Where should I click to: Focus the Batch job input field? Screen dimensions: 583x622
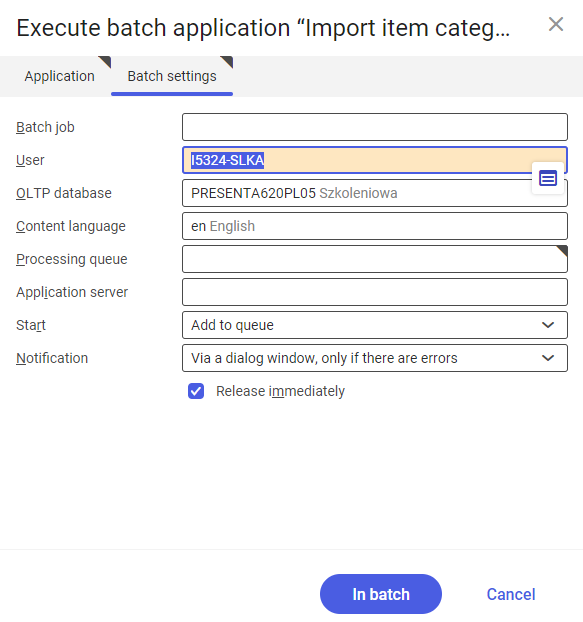click(x=375, y=127)
